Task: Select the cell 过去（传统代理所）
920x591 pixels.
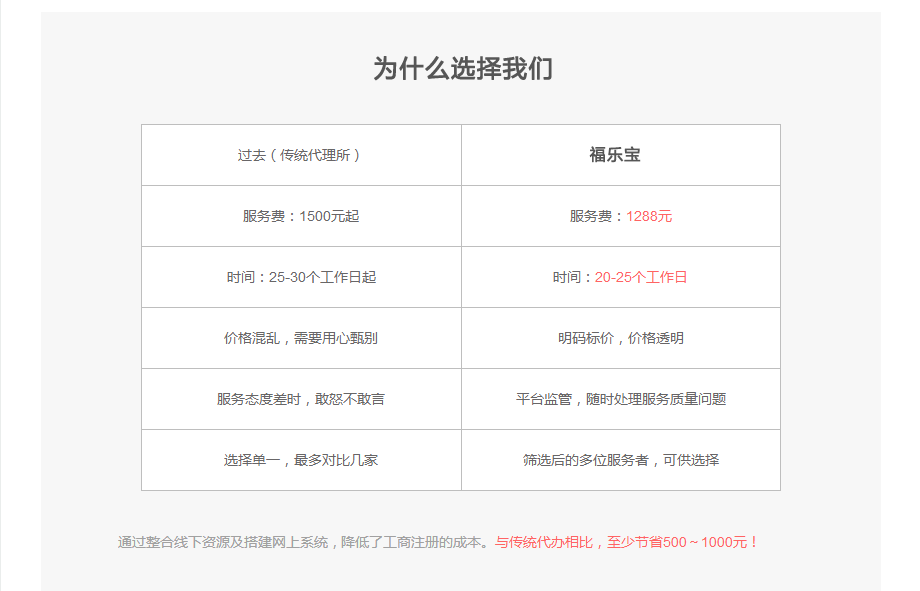Action: click(301, 155)
